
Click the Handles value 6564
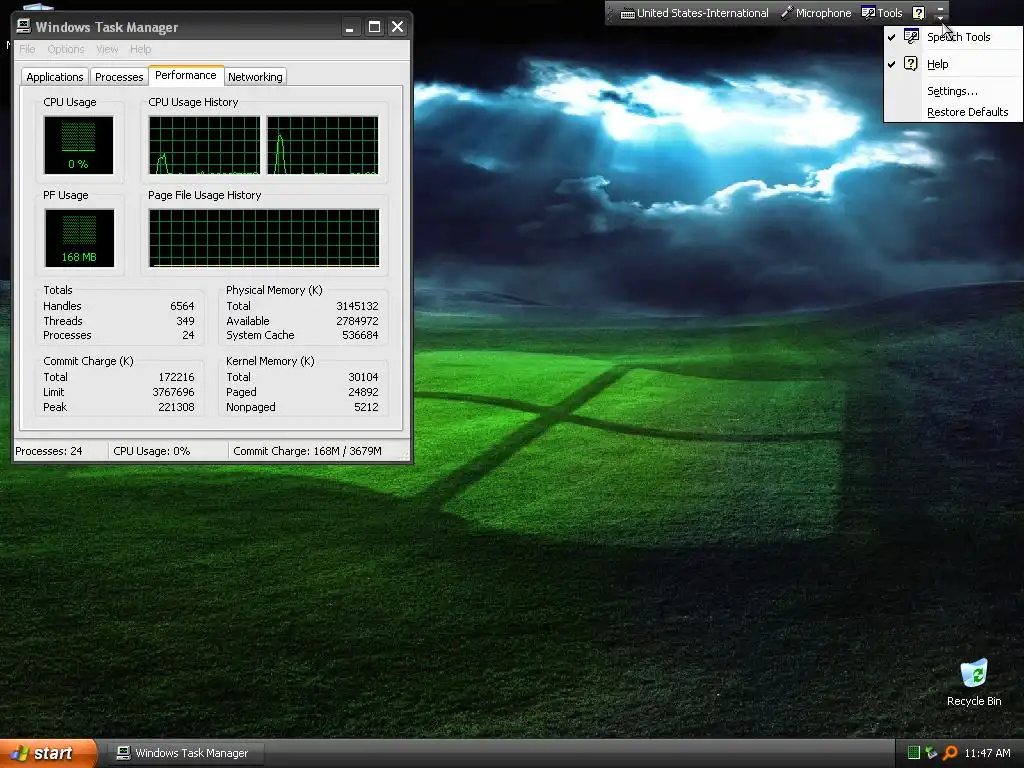coord(182,306)
